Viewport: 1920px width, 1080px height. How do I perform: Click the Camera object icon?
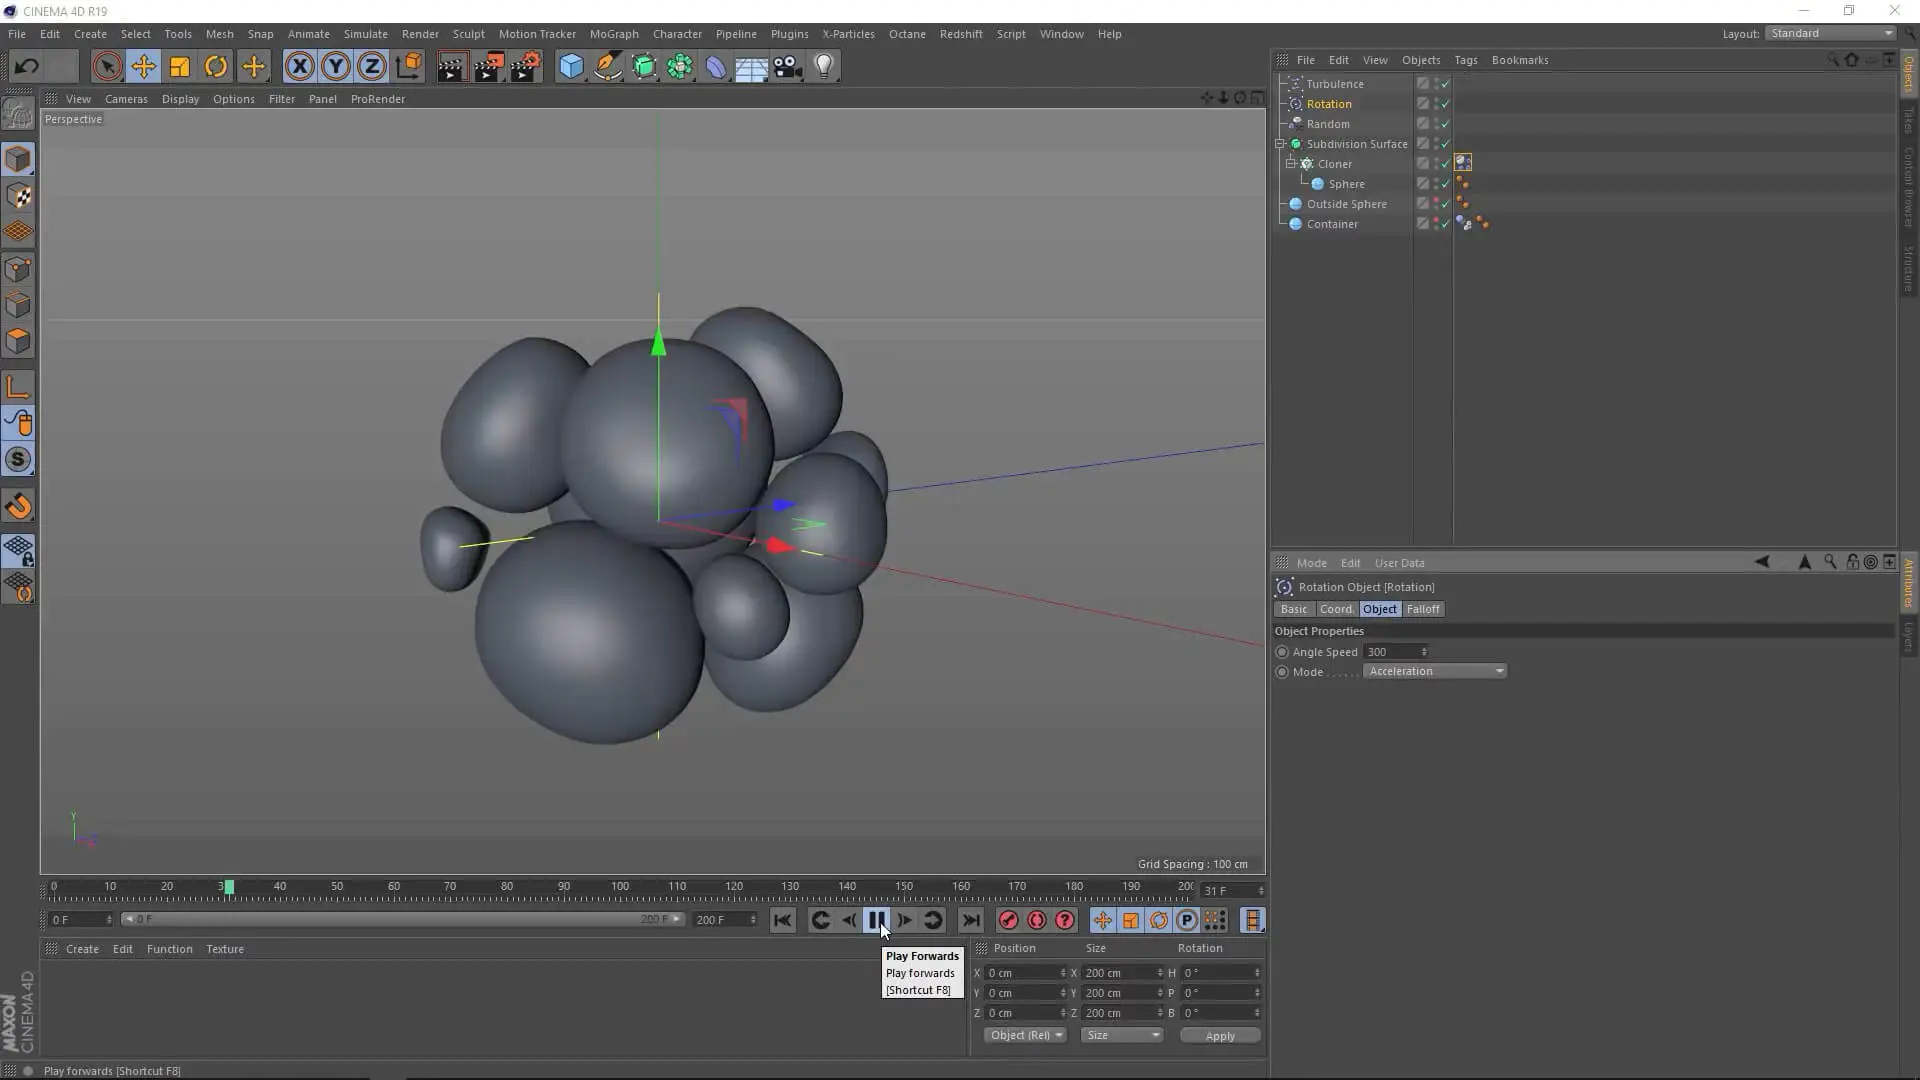tap(788, 67)
